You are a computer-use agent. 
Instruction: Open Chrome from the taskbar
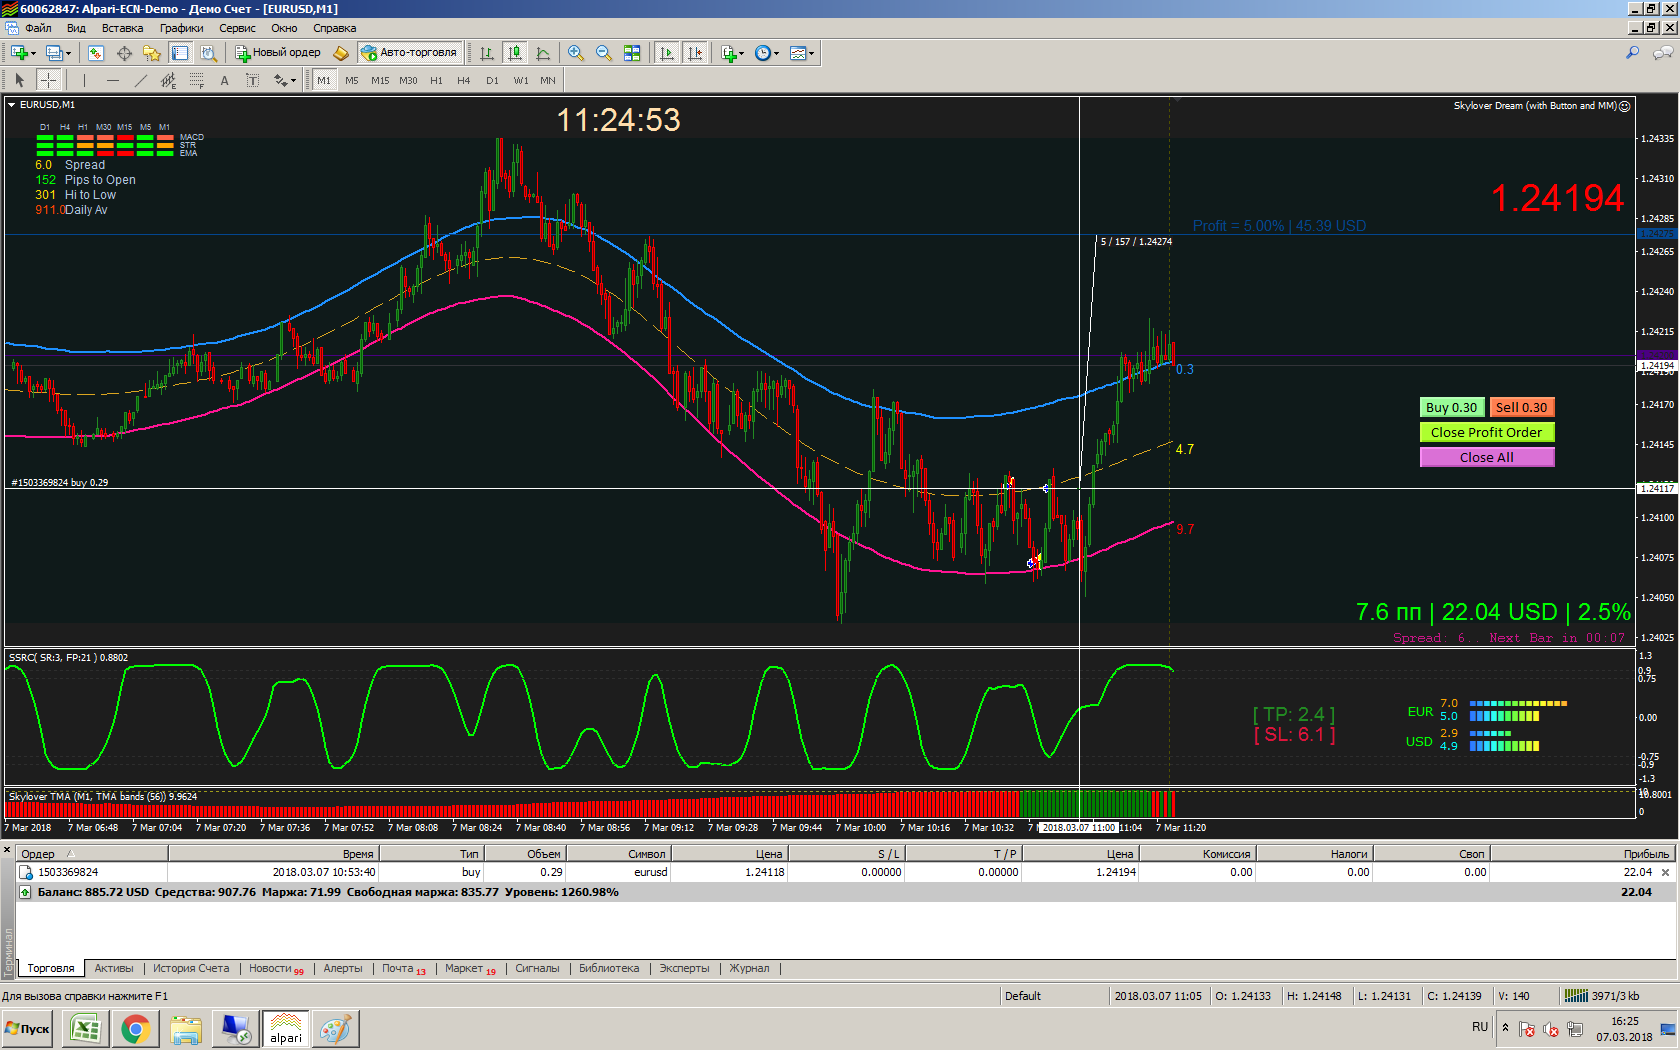click(x=136, y=1029)
